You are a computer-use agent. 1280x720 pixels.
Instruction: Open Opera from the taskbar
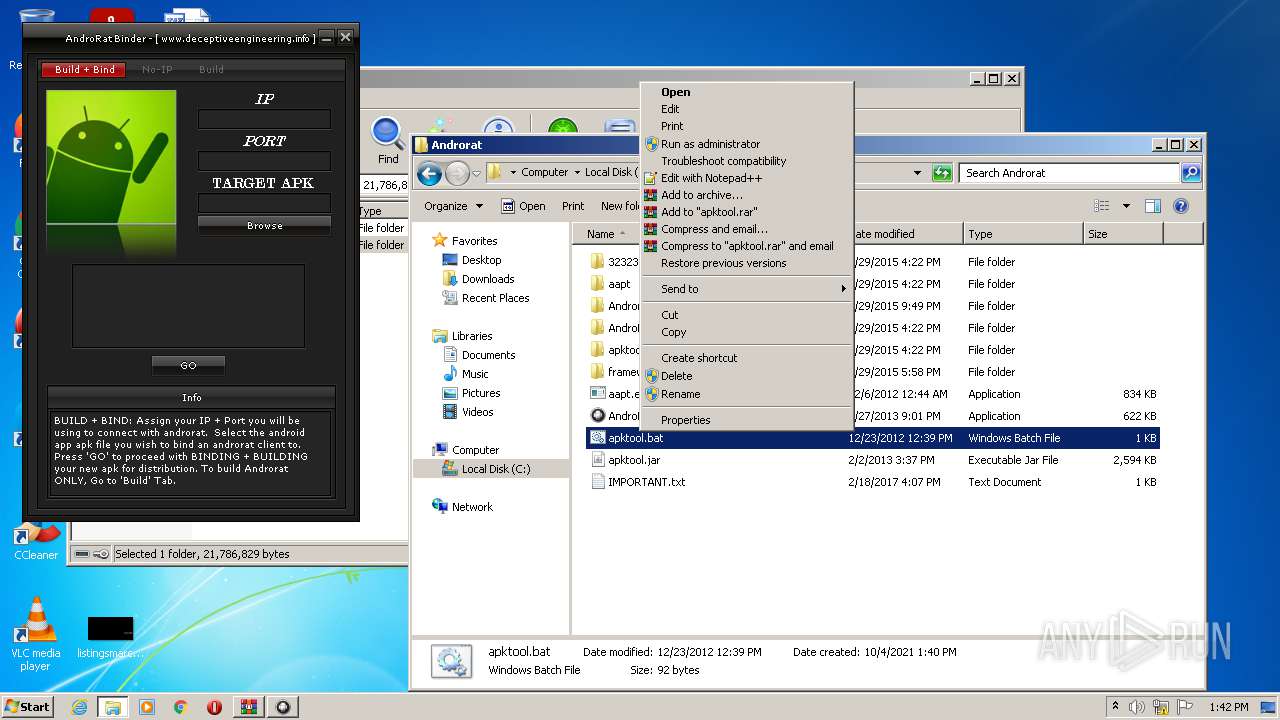(215, 707)
